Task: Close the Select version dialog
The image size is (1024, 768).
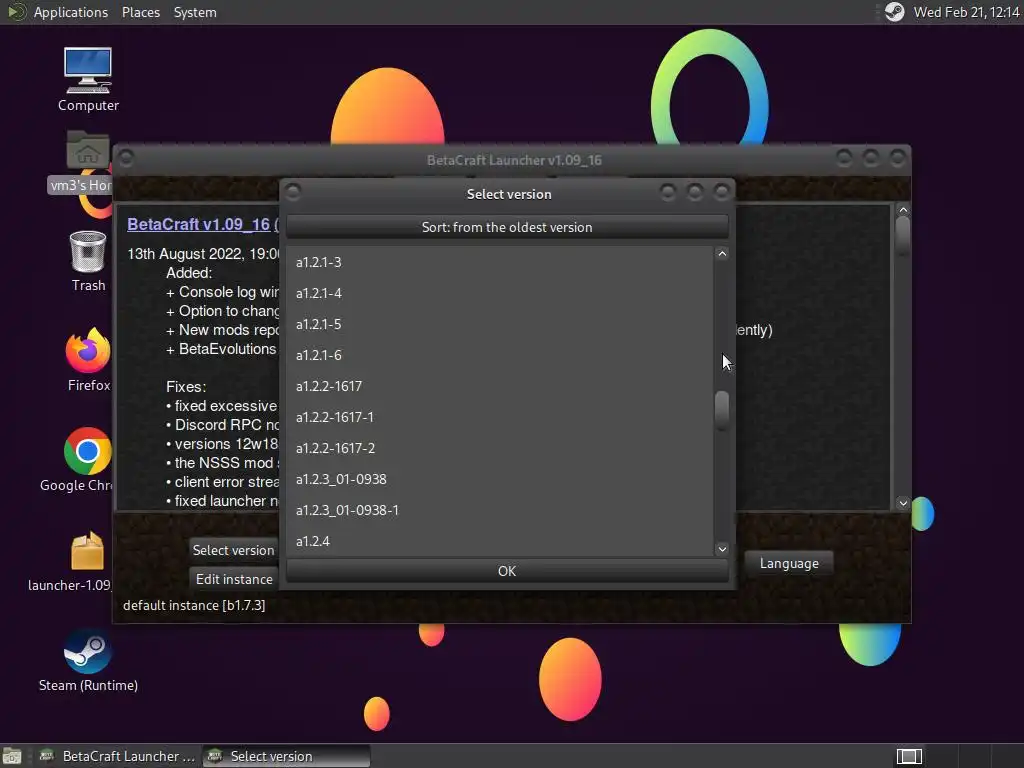Action: click(x=722, y=191)
